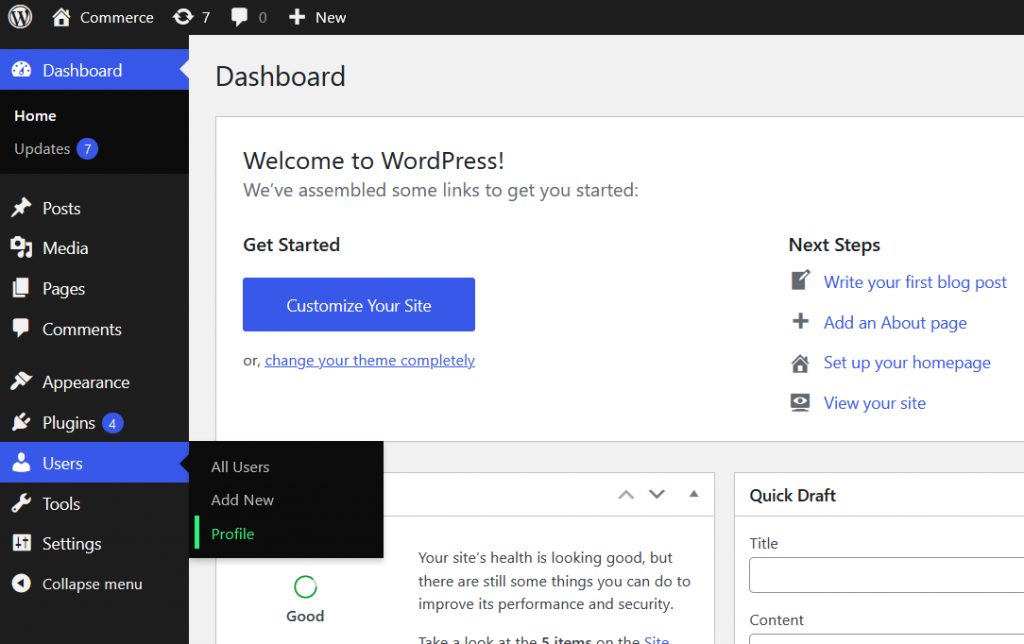Click the 'Welcome to WordPress!' heading
This screenshot has width=1024, height=644.
pos(374,161)
